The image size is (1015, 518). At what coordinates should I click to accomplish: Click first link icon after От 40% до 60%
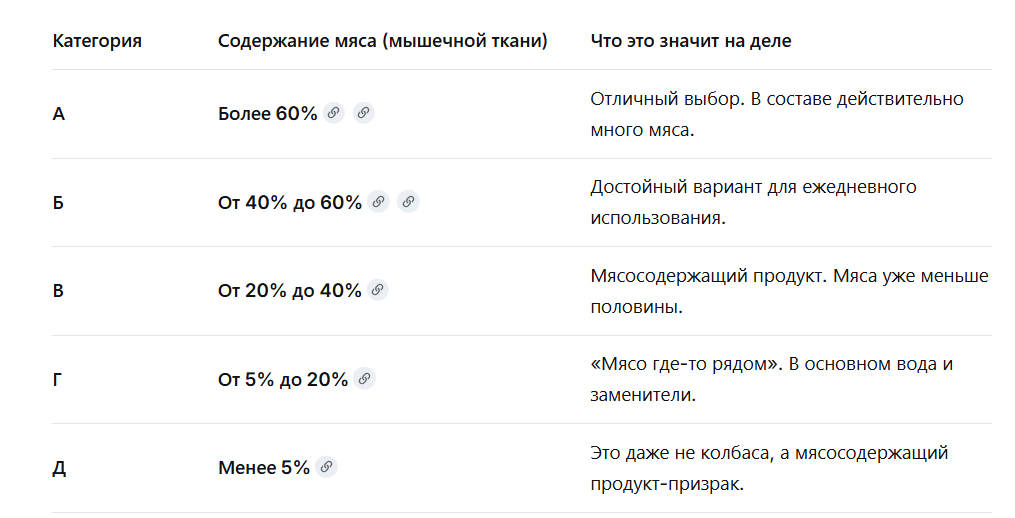[x=378, y=201]
